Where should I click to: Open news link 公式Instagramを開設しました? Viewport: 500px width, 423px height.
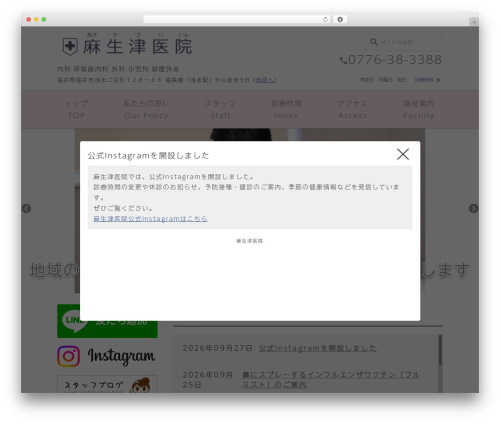pos(317,348)
